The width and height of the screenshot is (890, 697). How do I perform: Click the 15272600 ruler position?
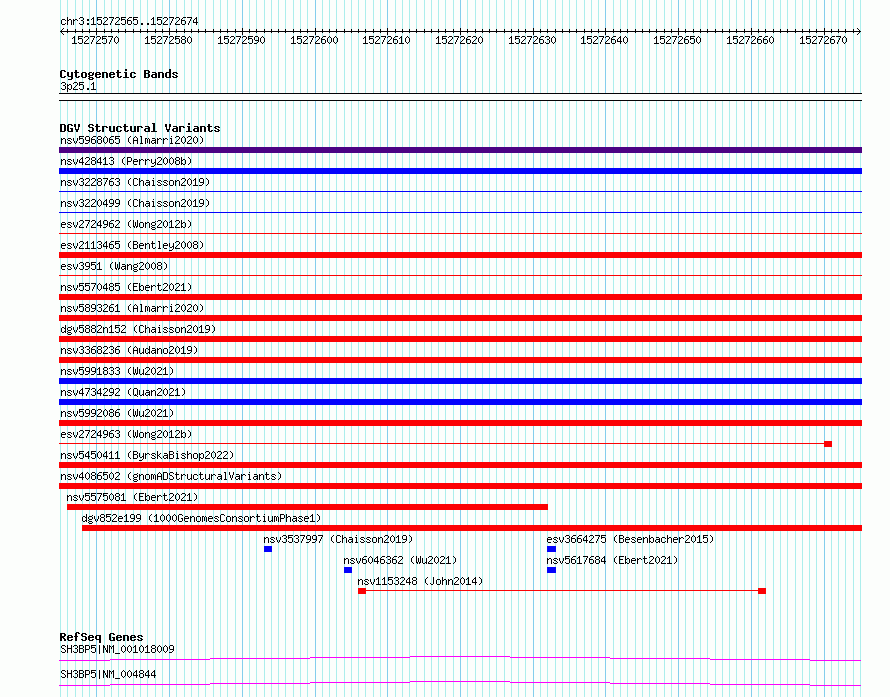point(314,40)
